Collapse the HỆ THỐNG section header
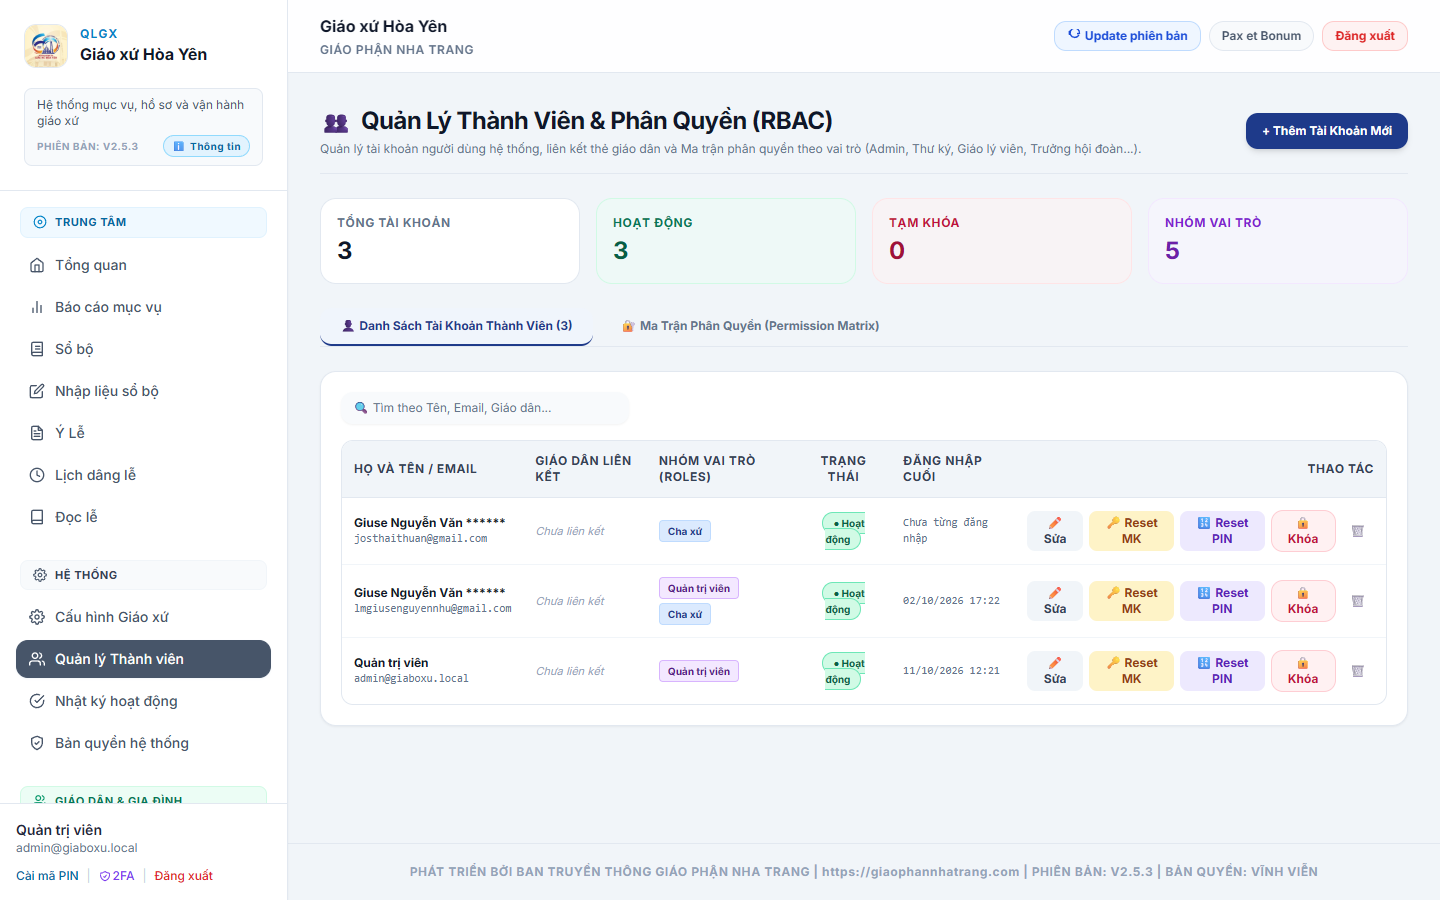The width and height of the screenshot is (1440, 900). tap(143, 575)
